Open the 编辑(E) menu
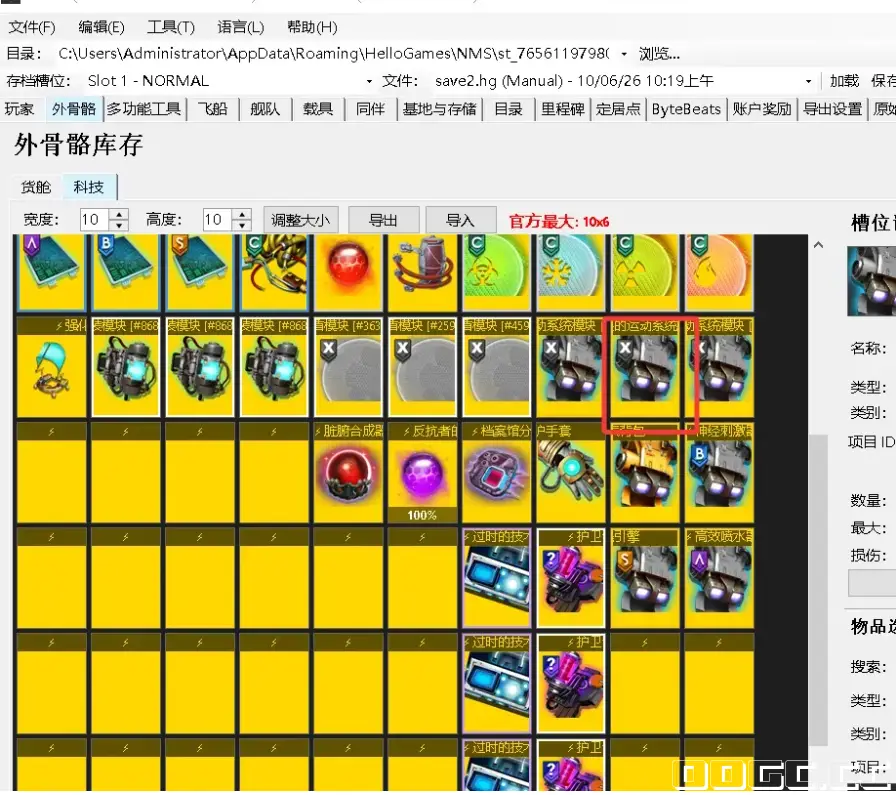896x795 pixels. [101, 27]
